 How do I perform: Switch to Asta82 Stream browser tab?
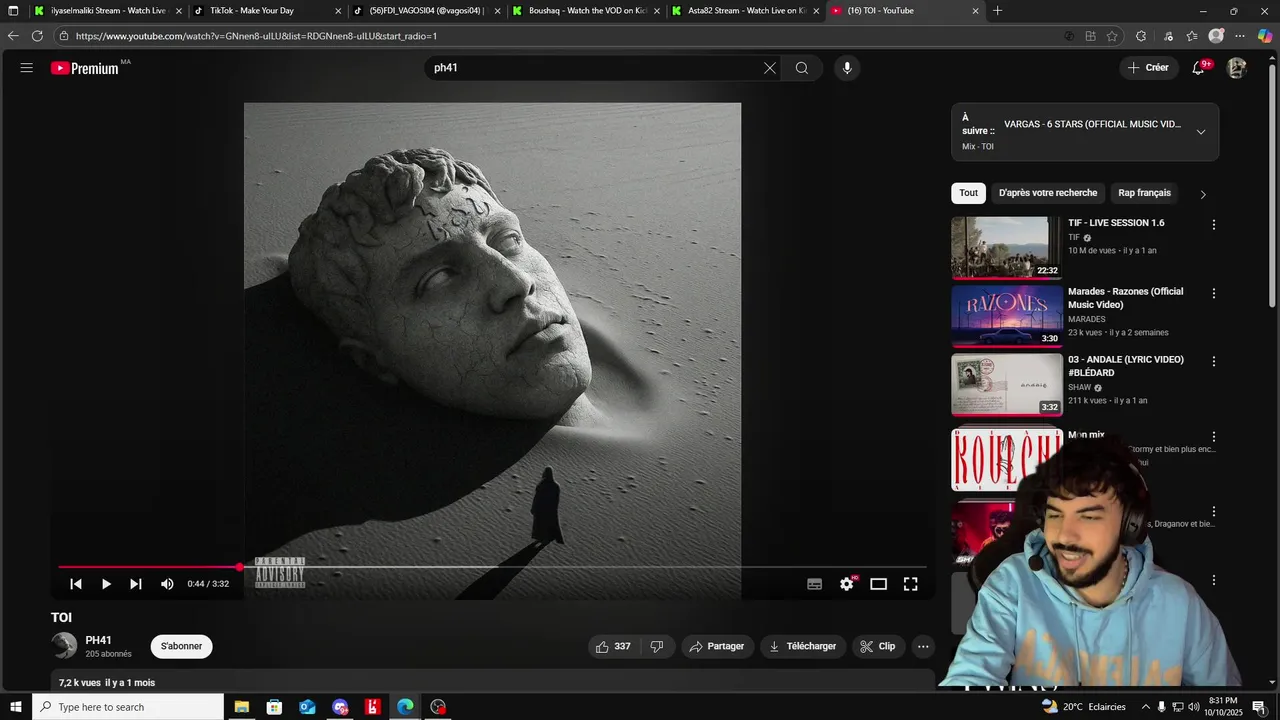coord(745,11)
